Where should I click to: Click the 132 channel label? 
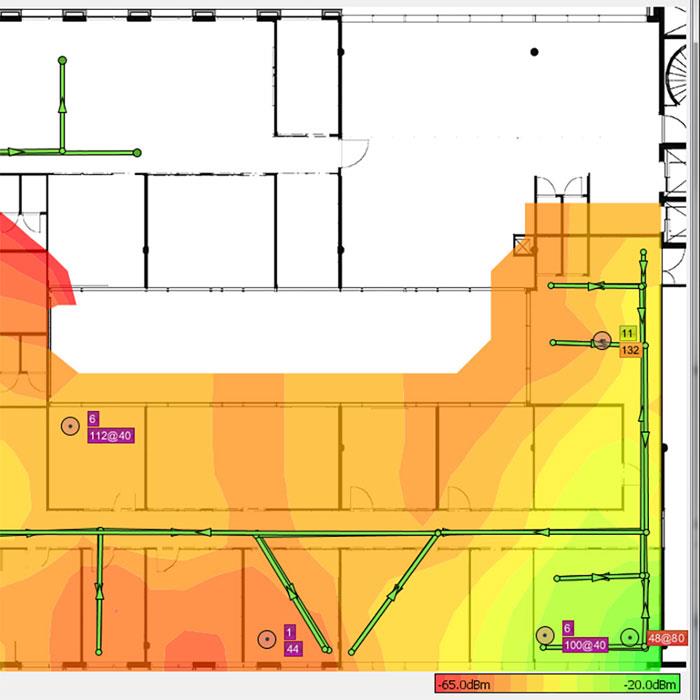pos(630,350)
